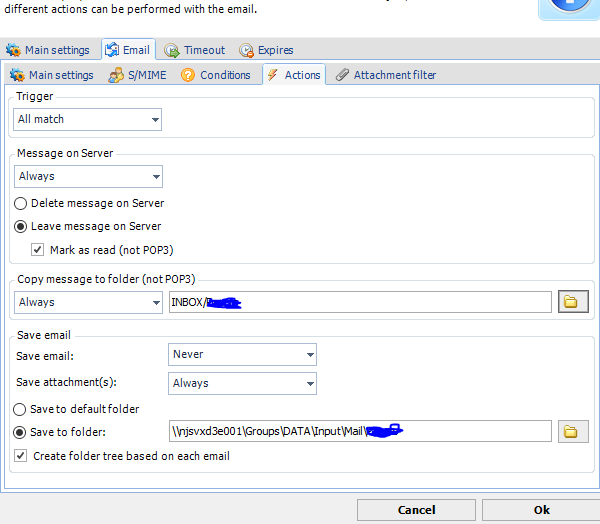Go to the Conditions sub-tab
The height and width of the screenshot is (524, 600).
click(216, 75)
